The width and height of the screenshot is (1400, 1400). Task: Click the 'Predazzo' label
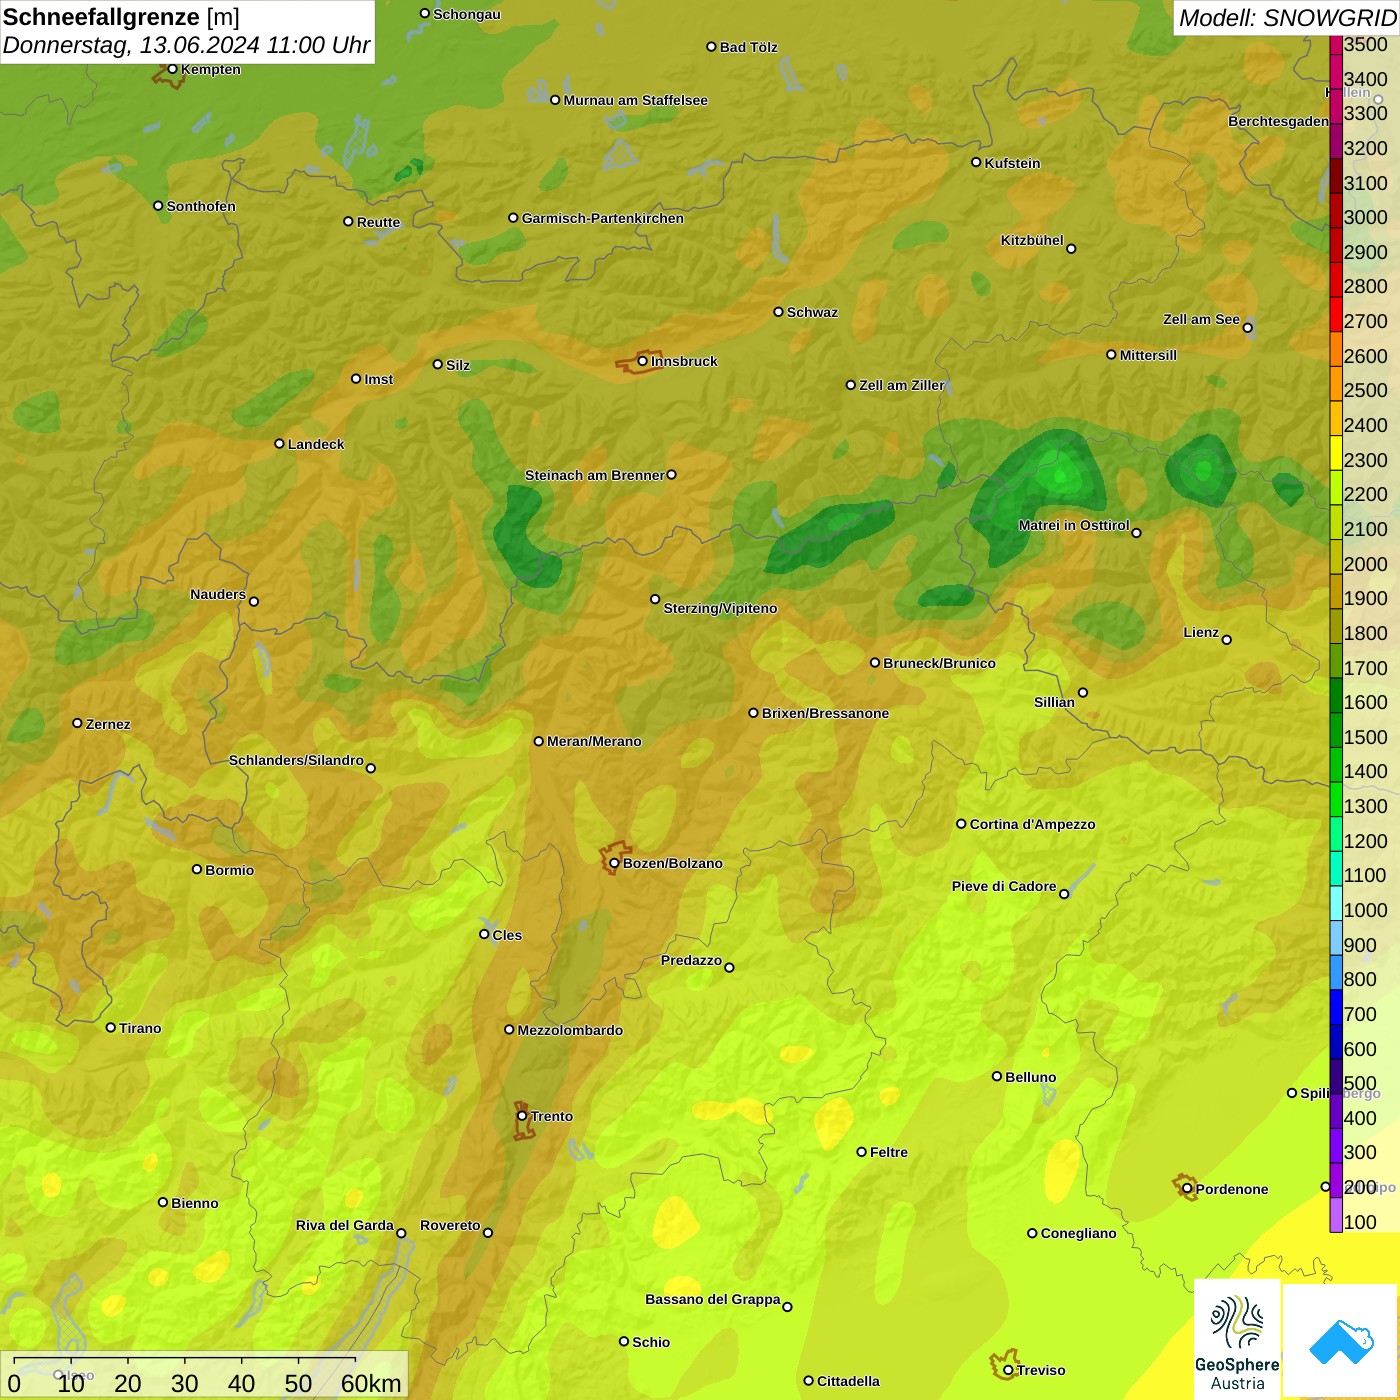[x=691, y=960]
